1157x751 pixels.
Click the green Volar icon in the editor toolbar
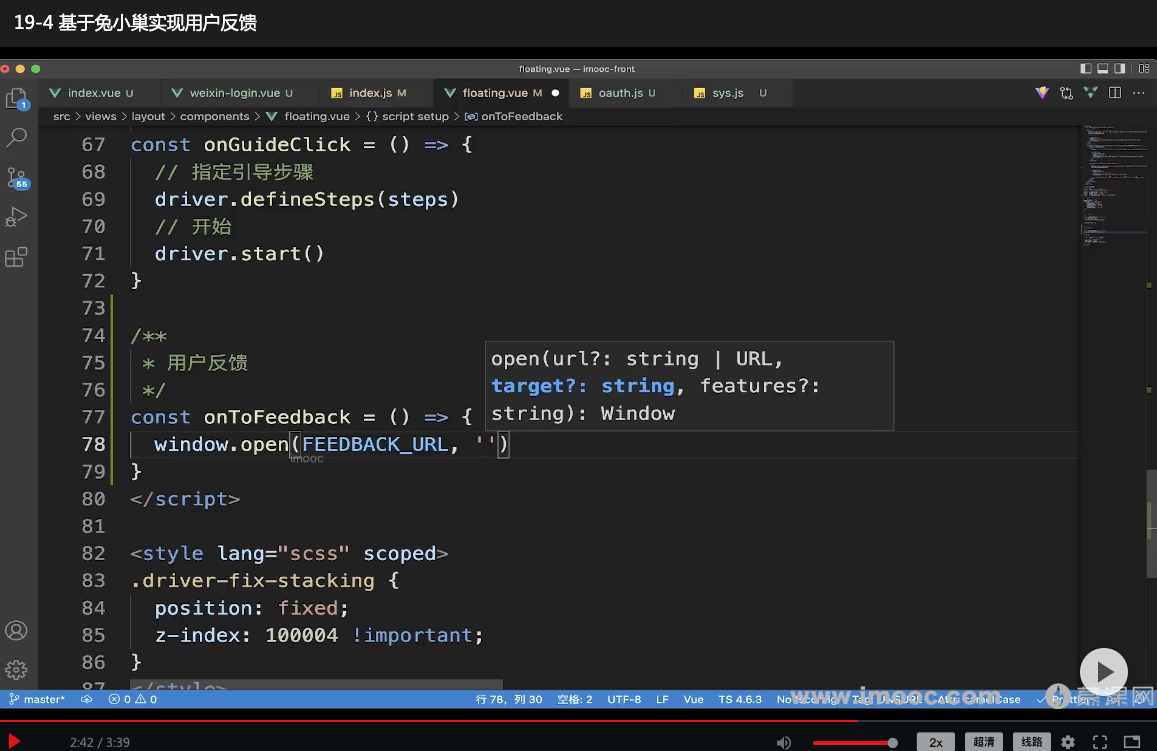(x=1091, y=93)
